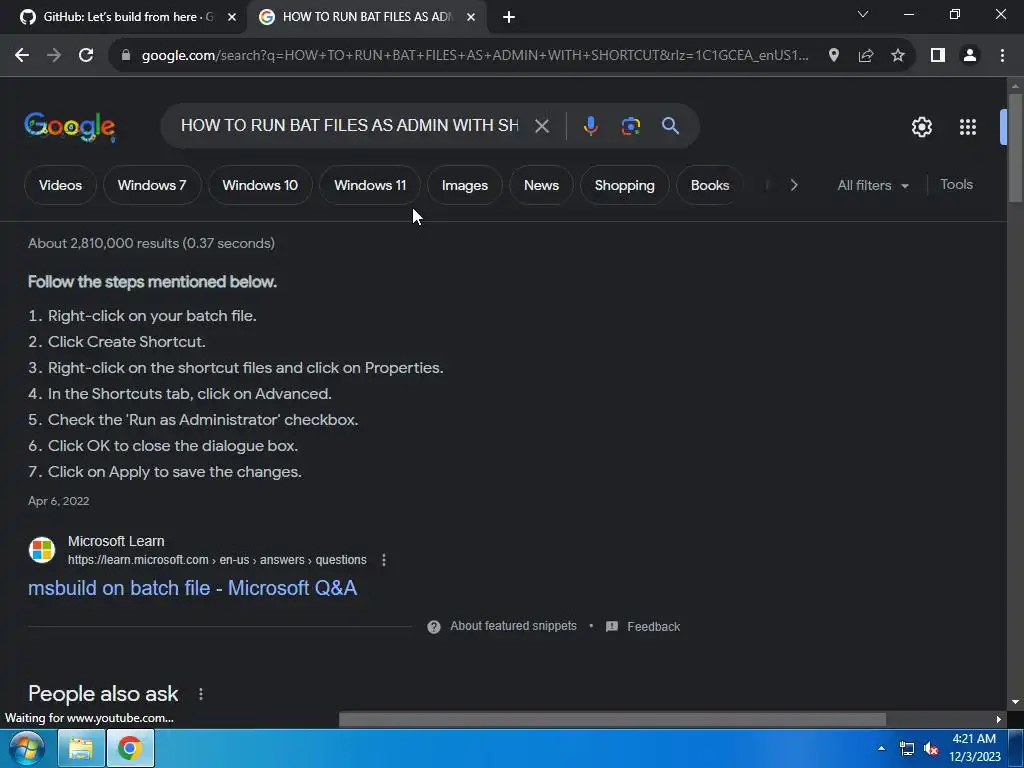Switch to Images results
Screen dimensions: 1024x768
(465, 185)
